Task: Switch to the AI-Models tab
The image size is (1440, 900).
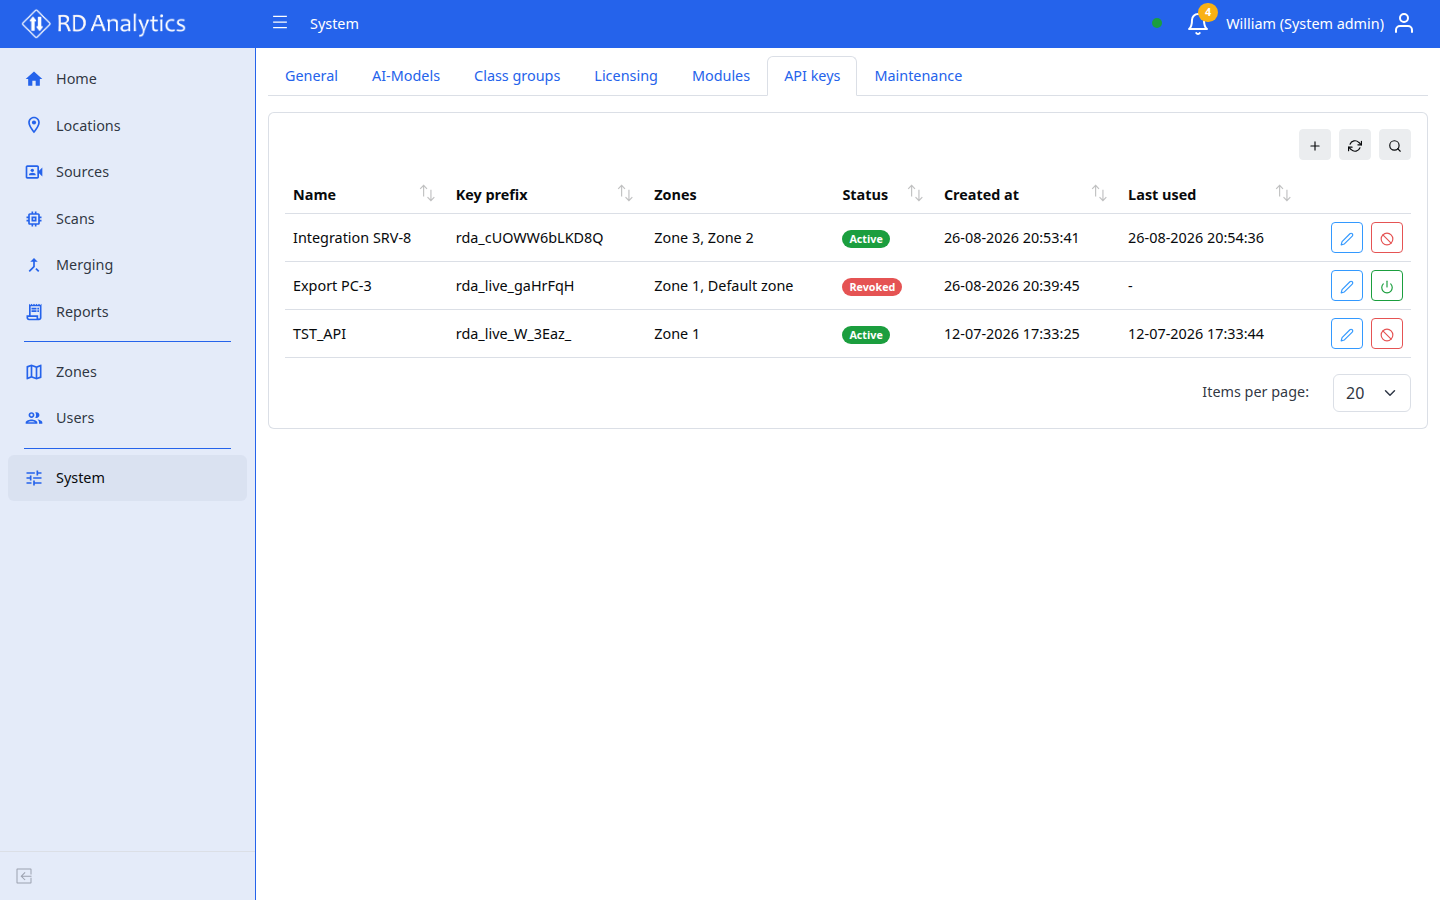Action: (x=406, y=76)
